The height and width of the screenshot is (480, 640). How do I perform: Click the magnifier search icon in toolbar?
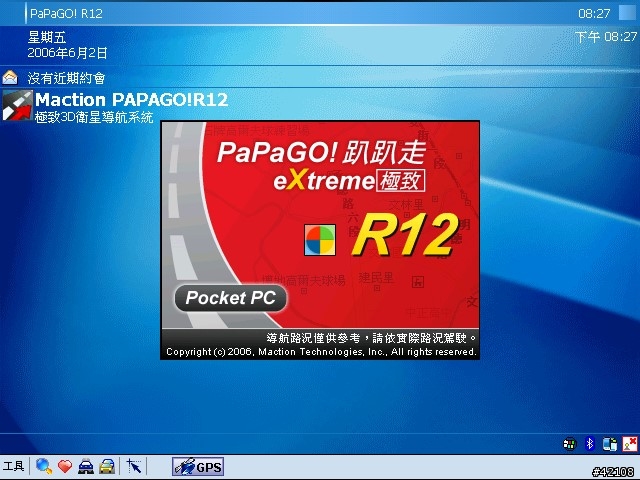pos(44,466)
